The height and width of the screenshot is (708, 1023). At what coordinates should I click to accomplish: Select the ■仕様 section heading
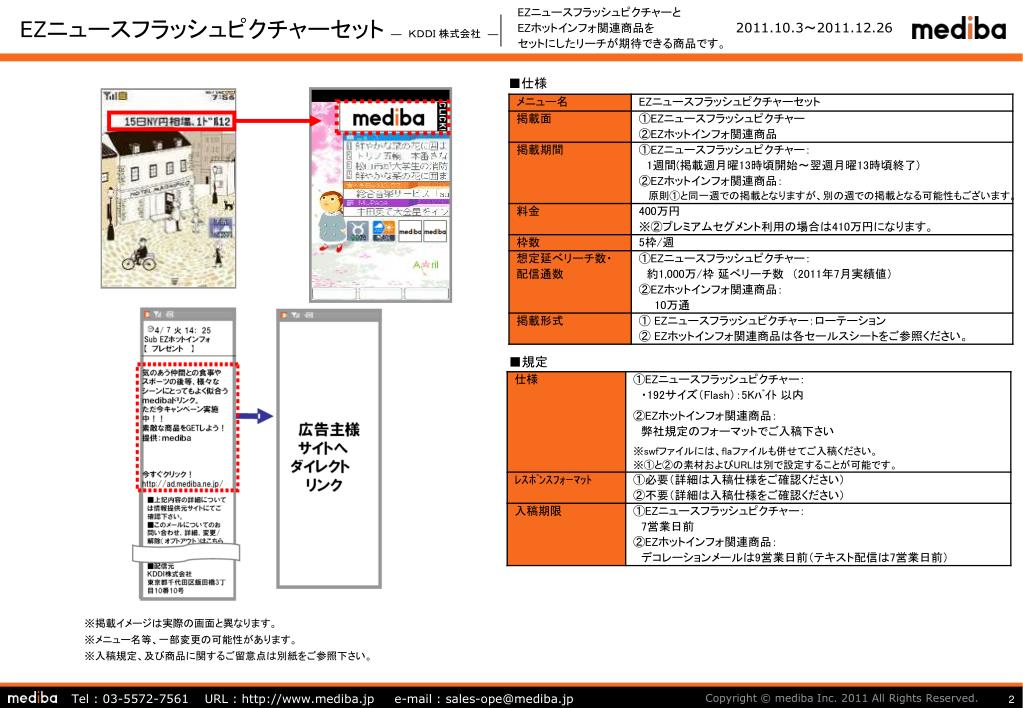click(x=528, y=83)
